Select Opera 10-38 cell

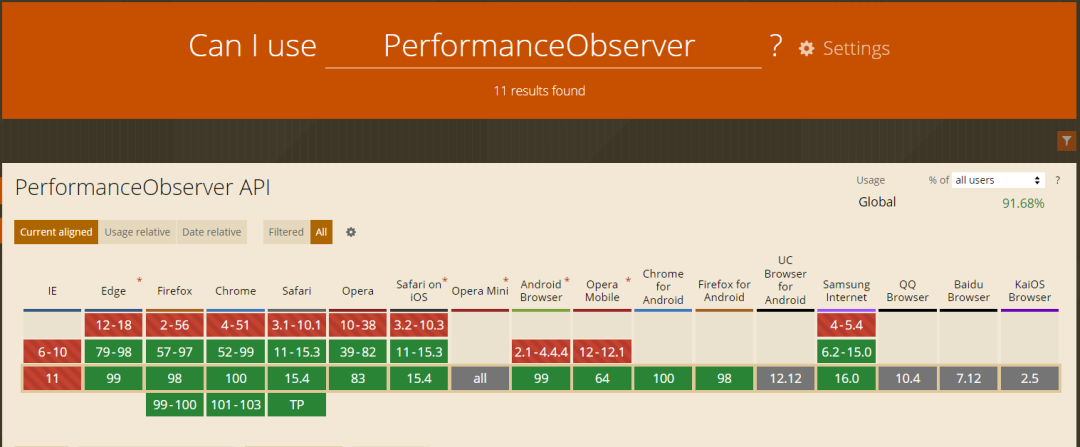[358, 324]
